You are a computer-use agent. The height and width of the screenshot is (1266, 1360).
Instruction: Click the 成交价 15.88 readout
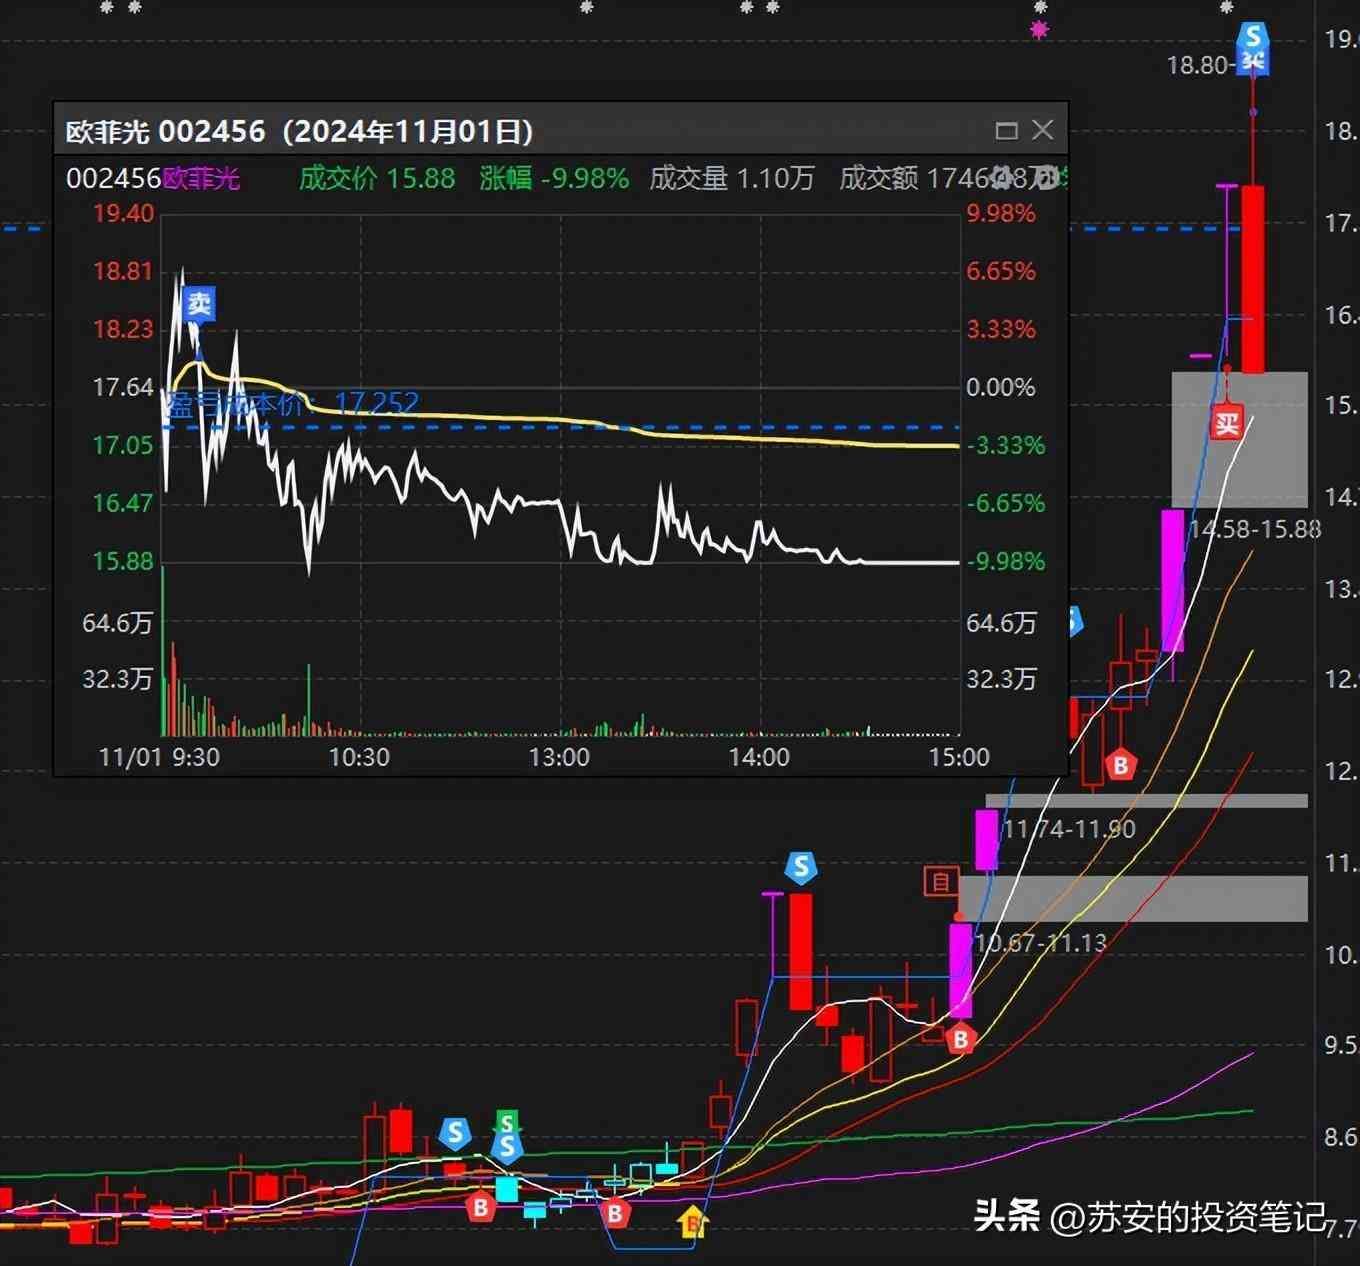[377, 179]
